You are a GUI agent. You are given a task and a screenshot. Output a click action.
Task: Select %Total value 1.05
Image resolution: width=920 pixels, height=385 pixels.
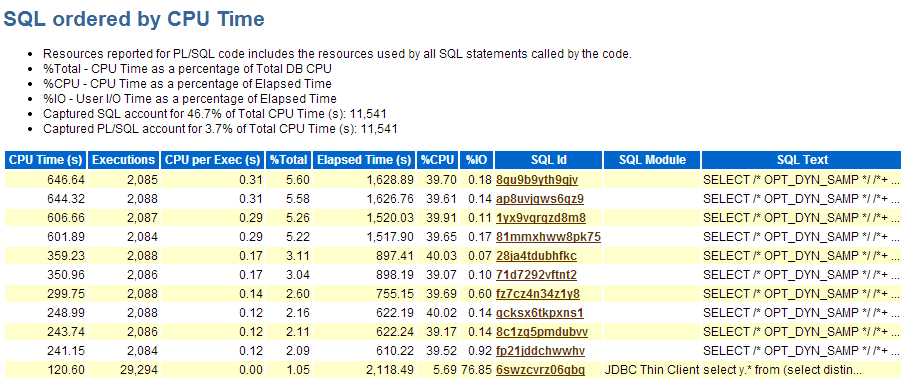(297, 370)
